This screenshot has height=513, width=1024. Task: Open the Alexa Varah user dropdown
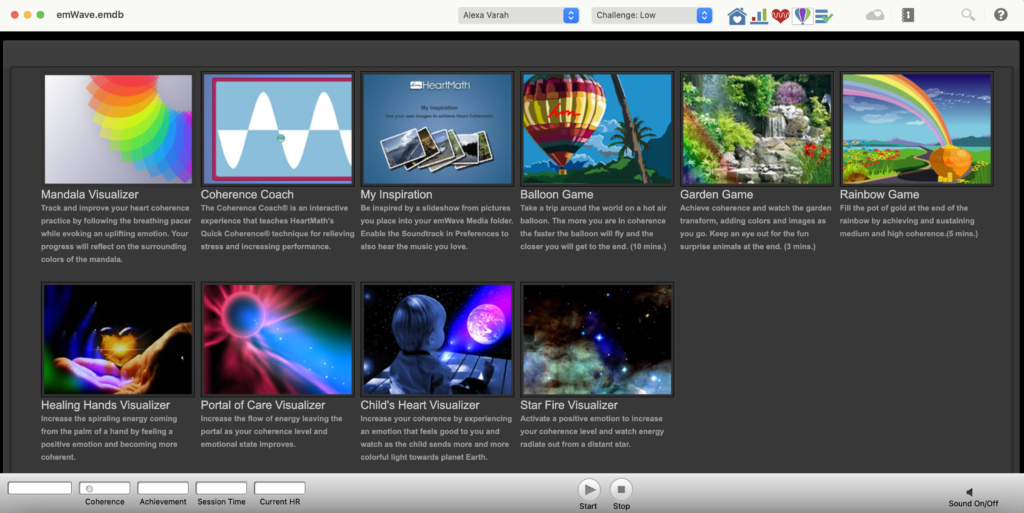pyautogui.click(x=519, y=15)
